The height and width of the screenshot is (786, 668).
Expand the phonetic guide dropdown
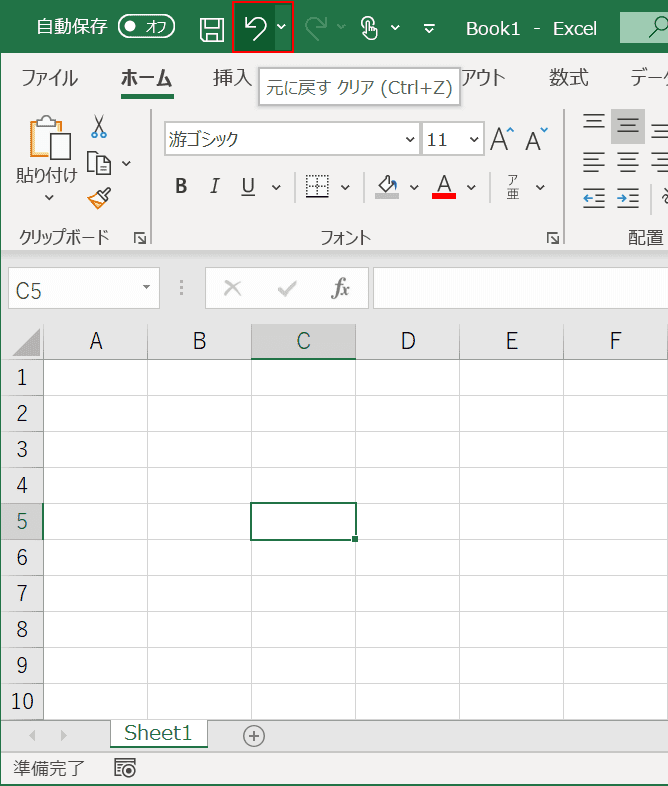click(540, 187)
